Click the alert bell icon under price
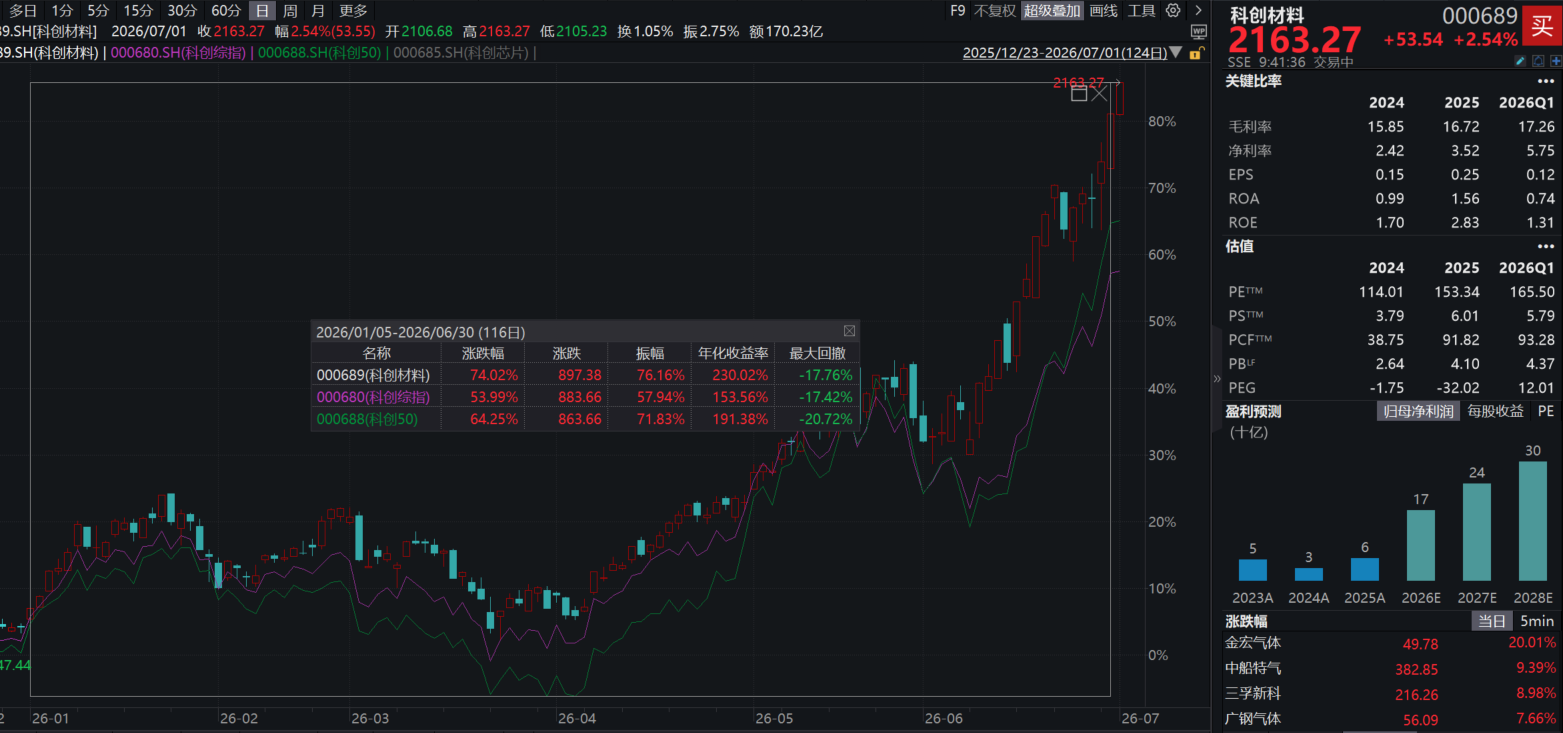The image size is (1563, 733). click(x=1538, y=61)
